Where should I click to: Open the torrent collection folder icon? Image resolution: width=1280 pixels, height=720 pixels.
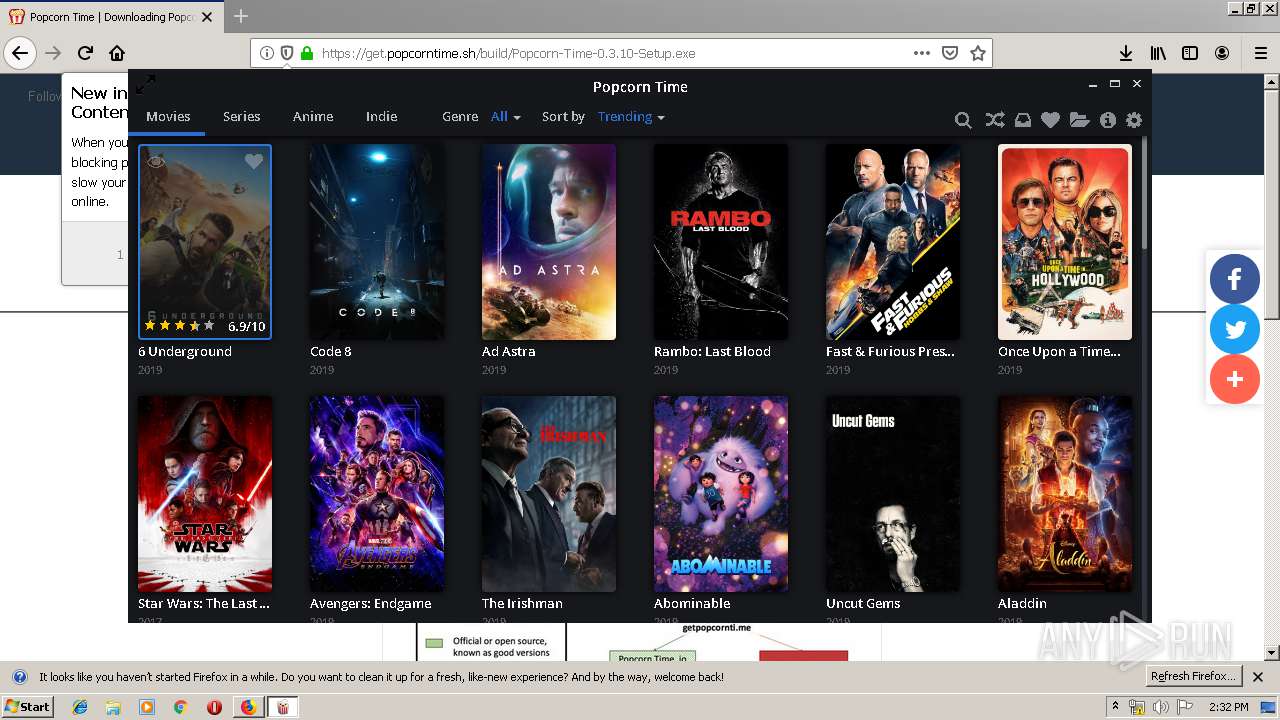point(1079,120)
